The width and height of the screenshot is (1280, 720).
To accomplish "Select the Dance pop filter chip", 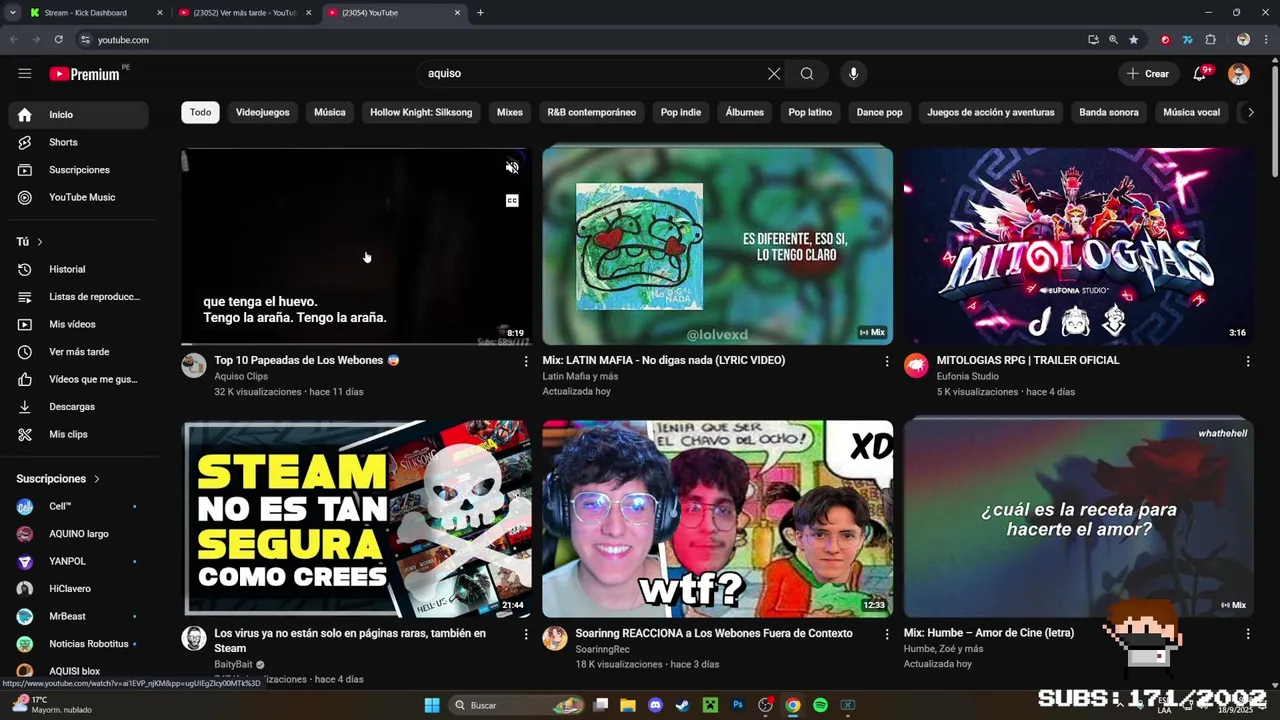I will [x=880, y=112].
